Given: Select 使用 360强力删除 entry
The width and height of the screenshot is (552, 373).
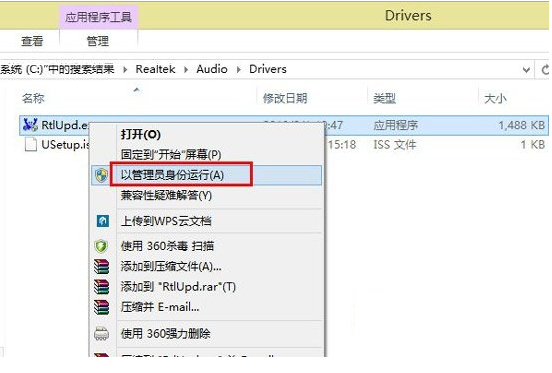Looking at the screenshot, I should click(x=165, y=333).
